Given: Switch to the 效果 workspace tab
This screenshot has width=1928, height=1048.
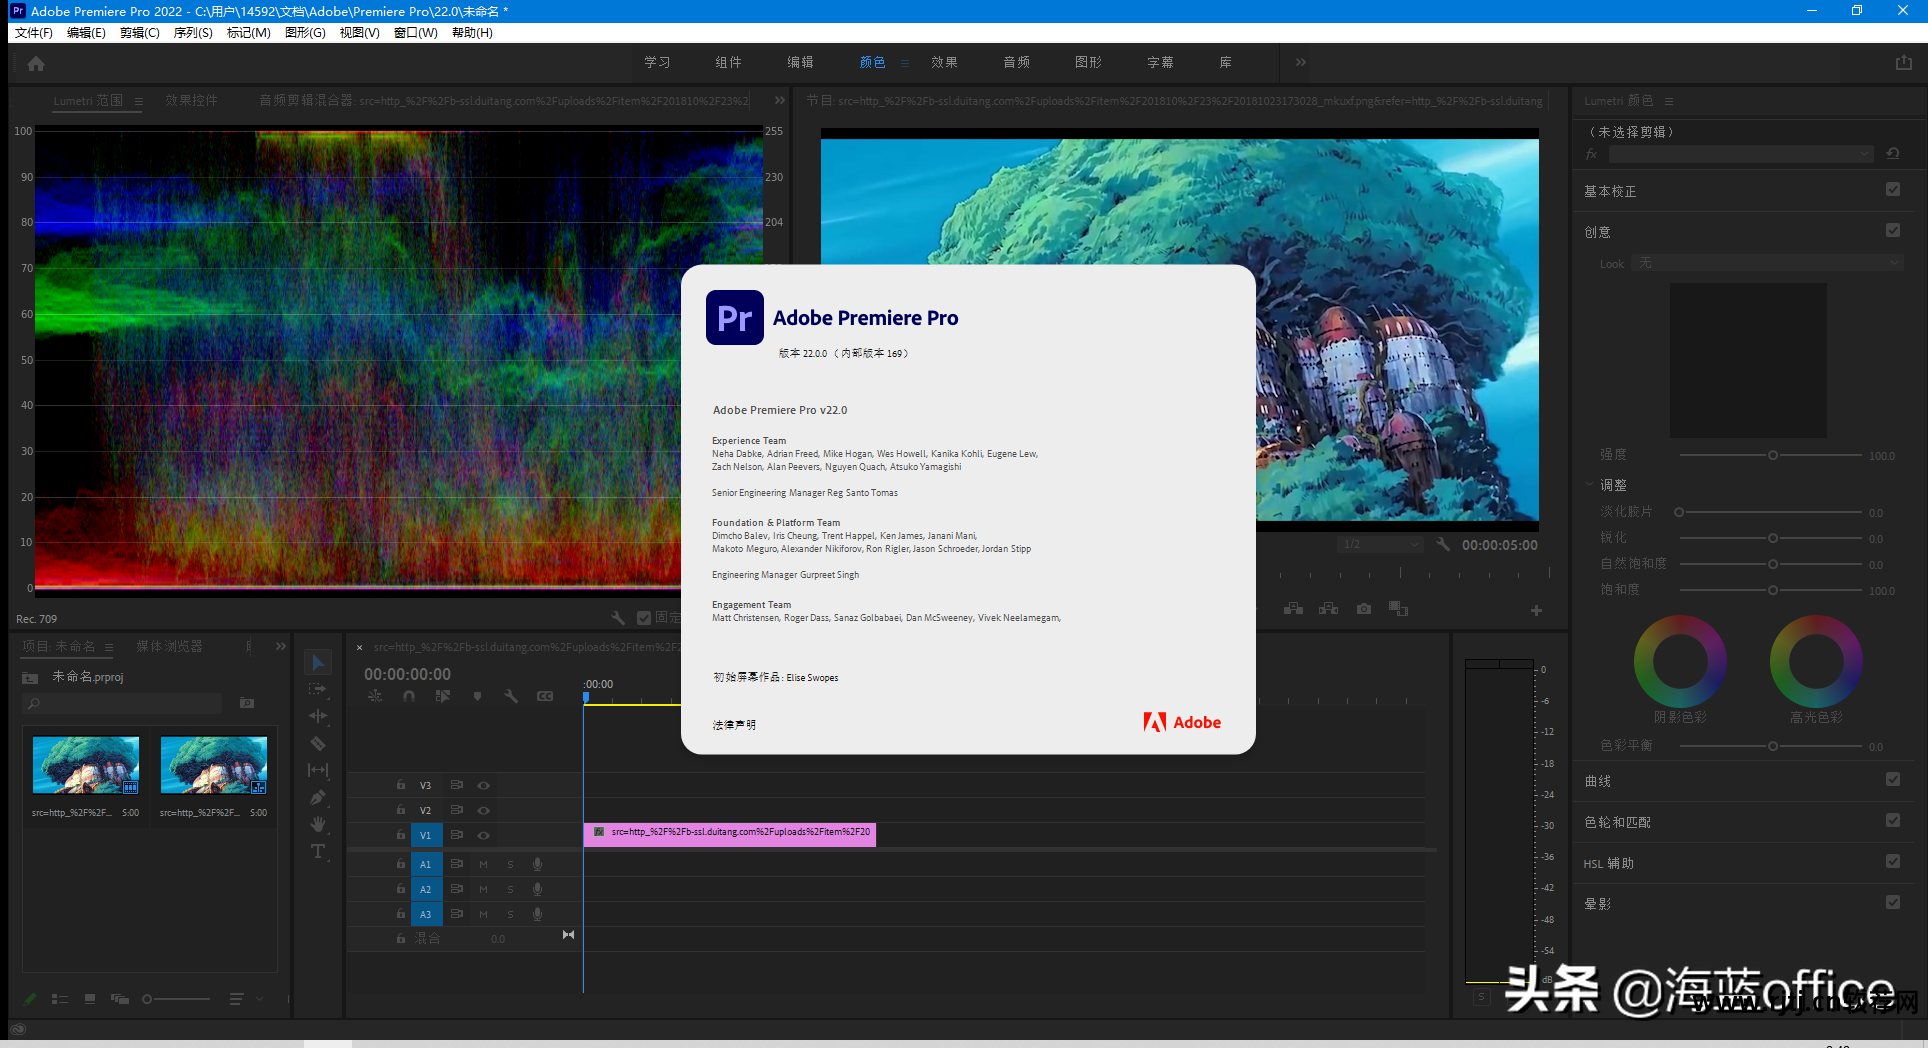Looking at the screenshot, I should tap(944, 62).
